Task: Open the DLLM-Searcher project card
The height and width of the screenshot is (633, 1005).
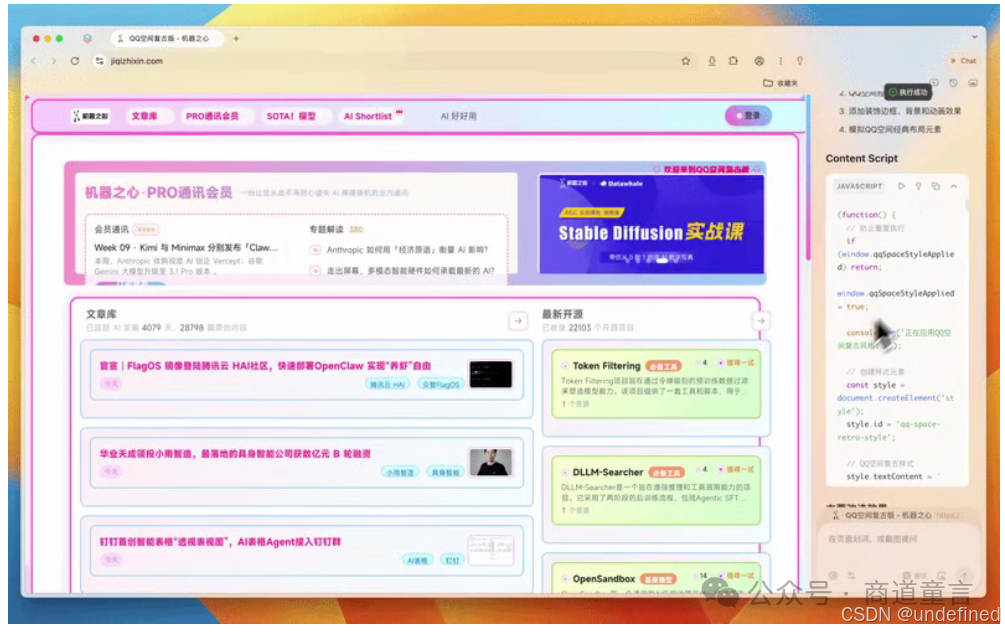Action: (x=656, y=490)
